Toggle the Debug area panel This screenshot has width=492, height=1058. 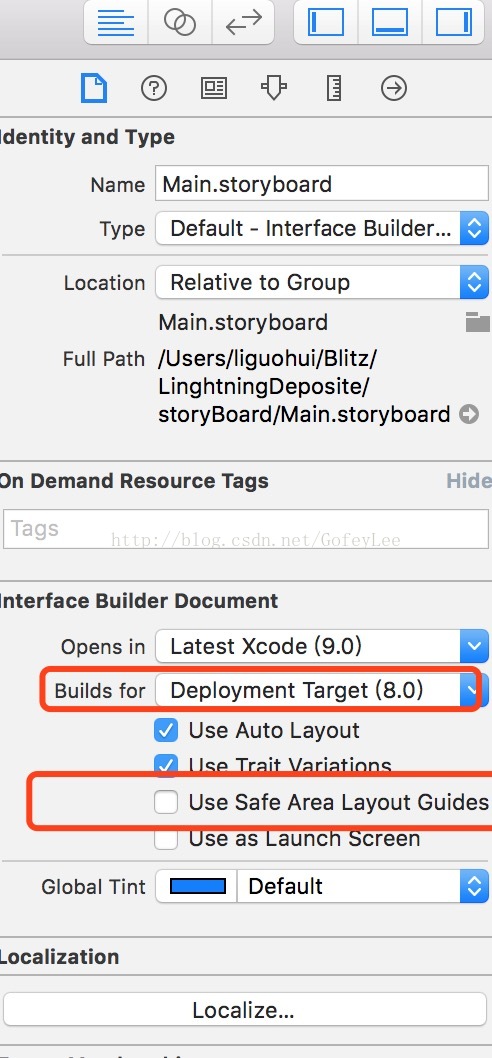pyautogui.click(x=390, y=22)
